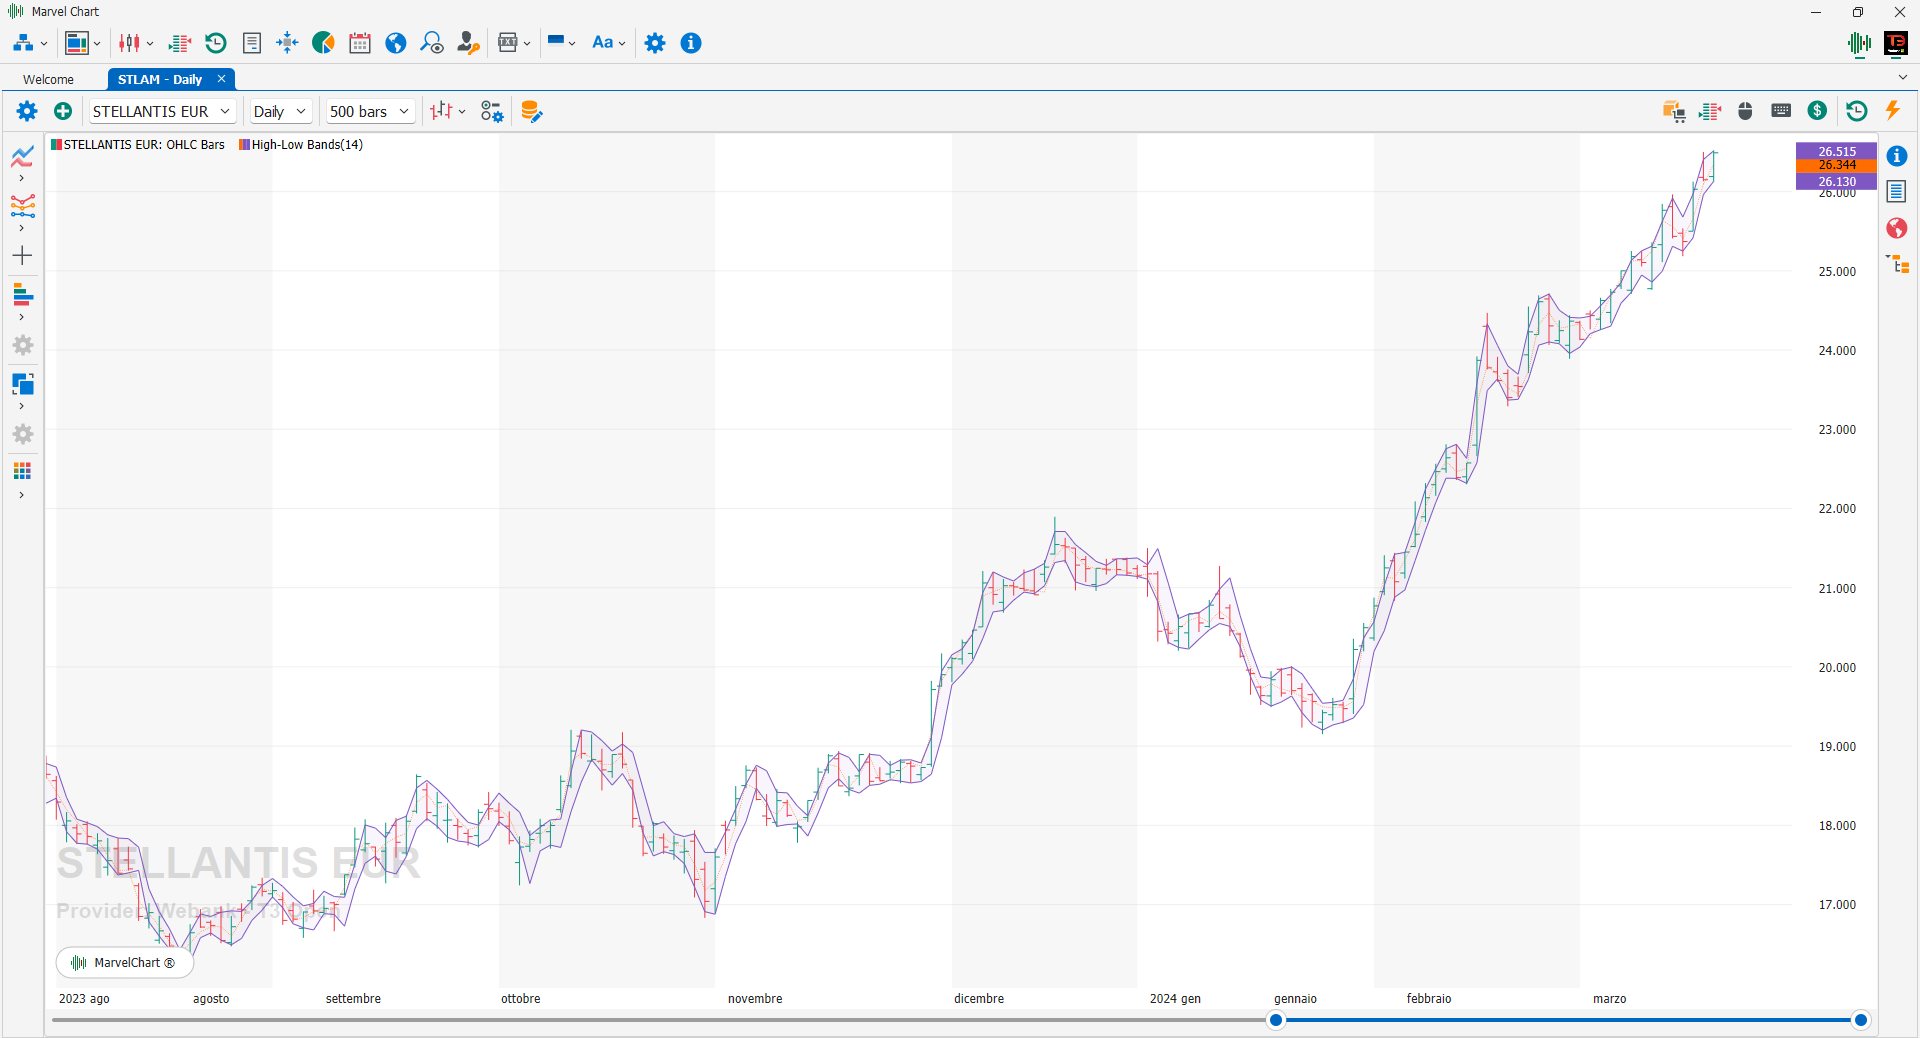
Task: Open the Daily timeframe dropdown
Action: click(x=280, y=112)
